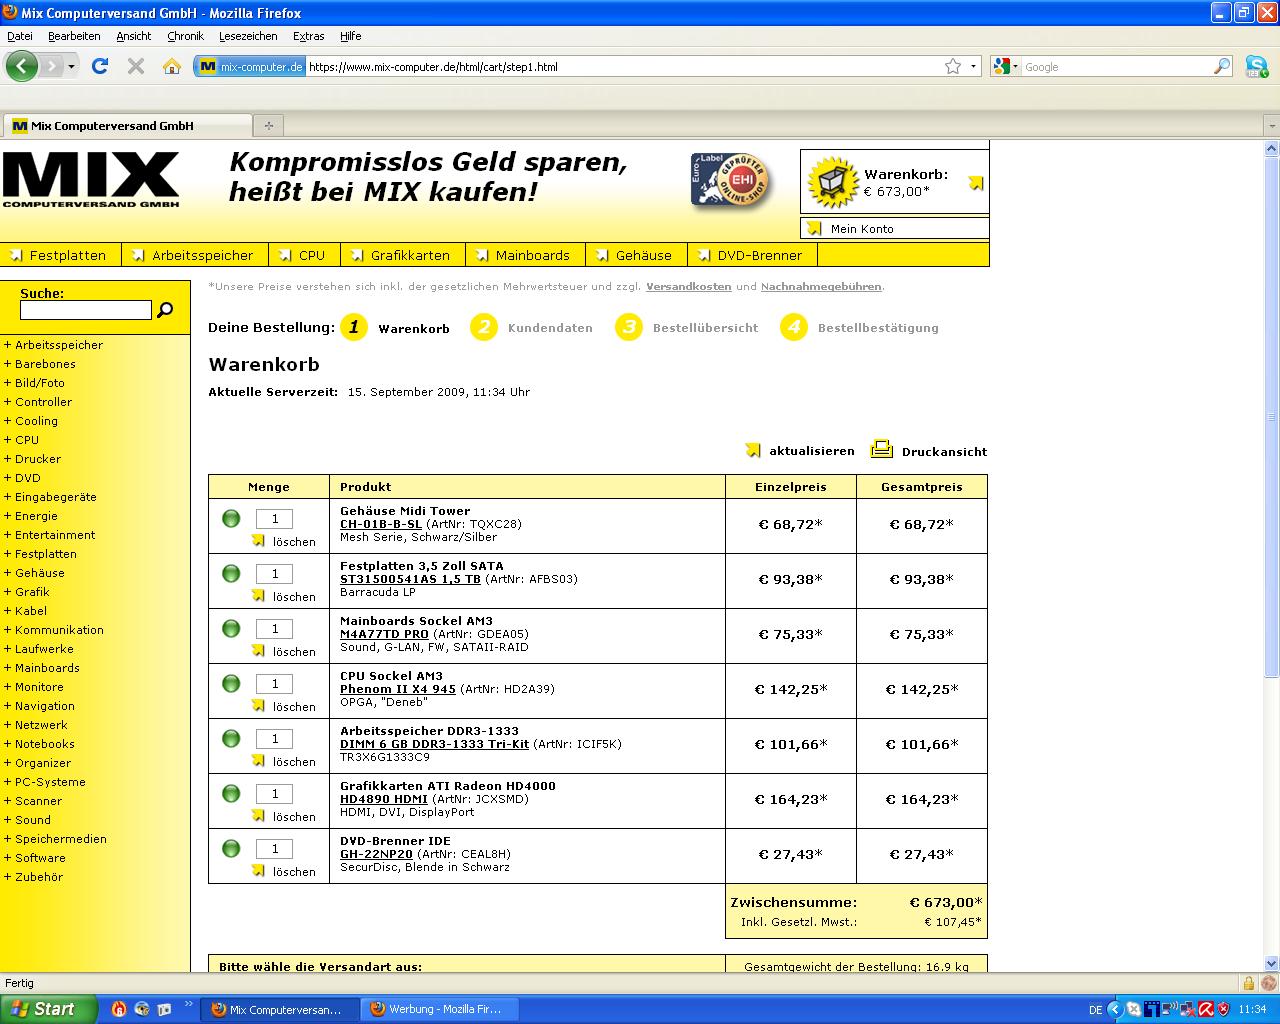Reload page with the refresh icon
Viewport: 1280px width, 1024px height.
coord(99,66)
